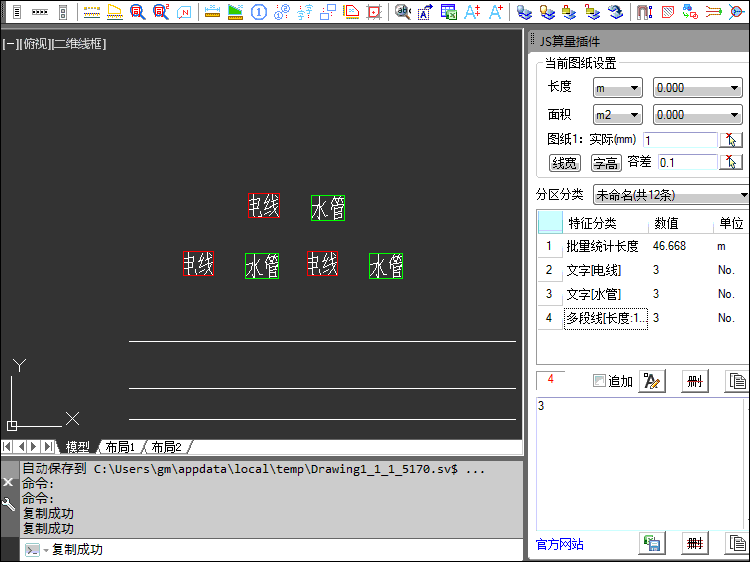
Task: Switch to the 布局2 tab
Action: 167,447
